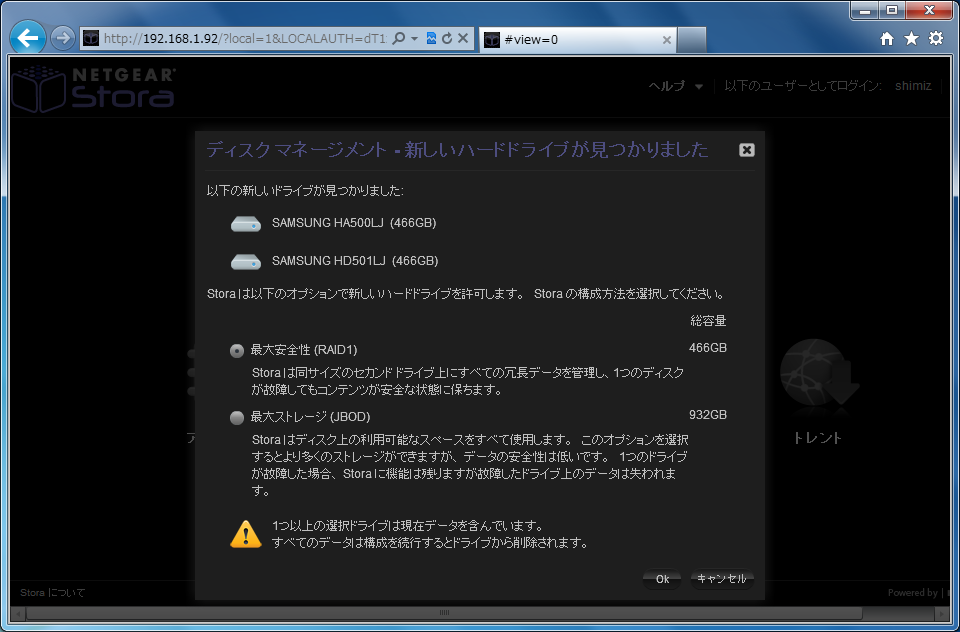
Task: Click the browser forward arrow
Action: [x=63, y=39]
